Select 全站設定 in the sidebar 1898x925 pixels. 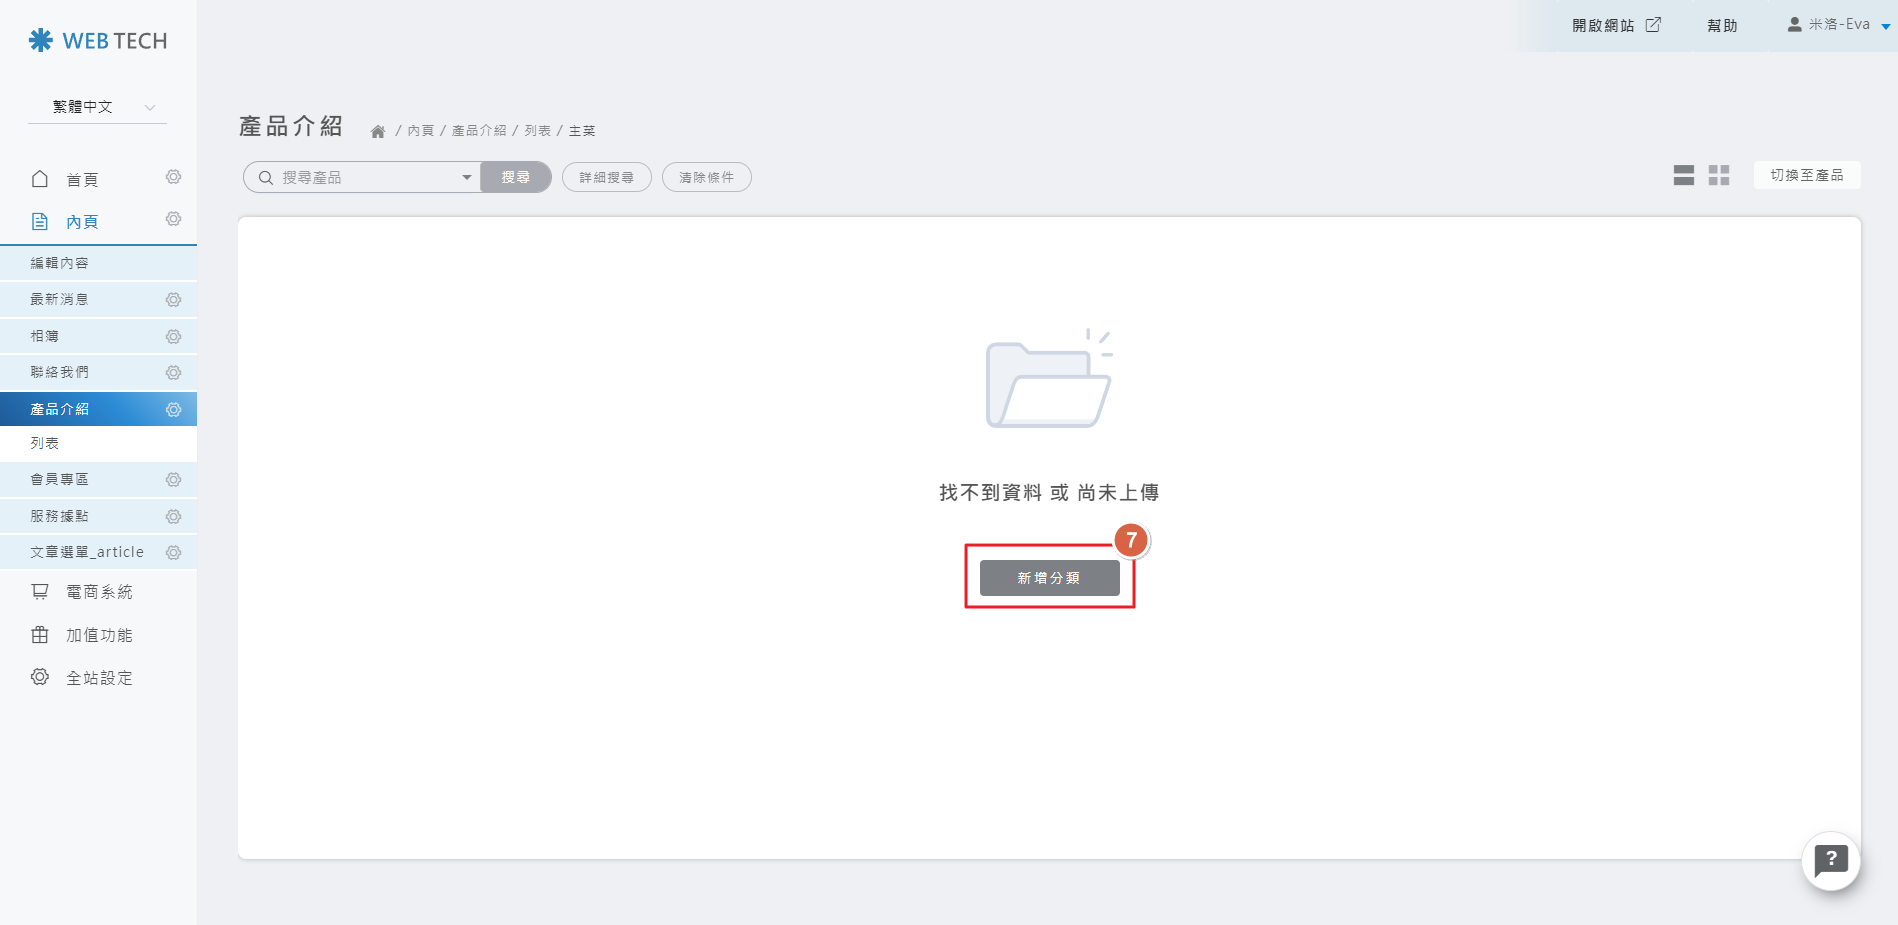click(98, 678)
